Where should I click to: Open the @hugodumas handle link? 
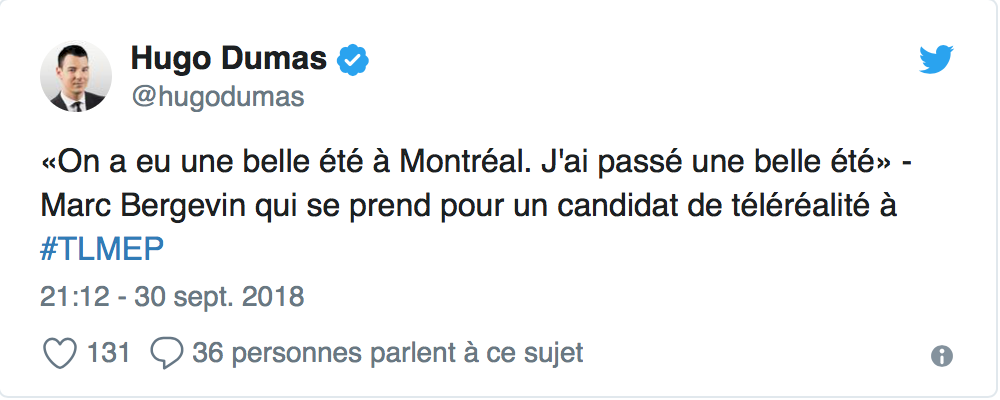coord(217,97)
